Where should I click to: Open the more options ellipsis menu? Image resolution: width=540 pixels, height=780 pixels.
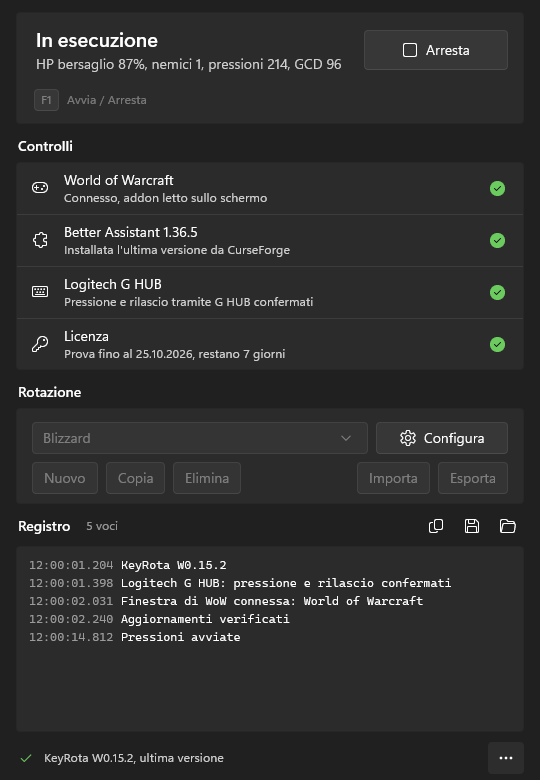point(506,758)
